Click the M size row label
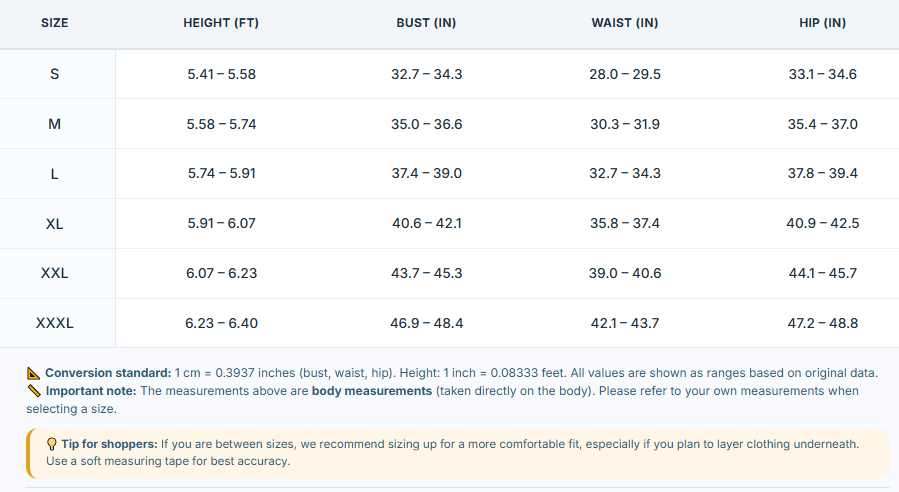 click(54, 124)
